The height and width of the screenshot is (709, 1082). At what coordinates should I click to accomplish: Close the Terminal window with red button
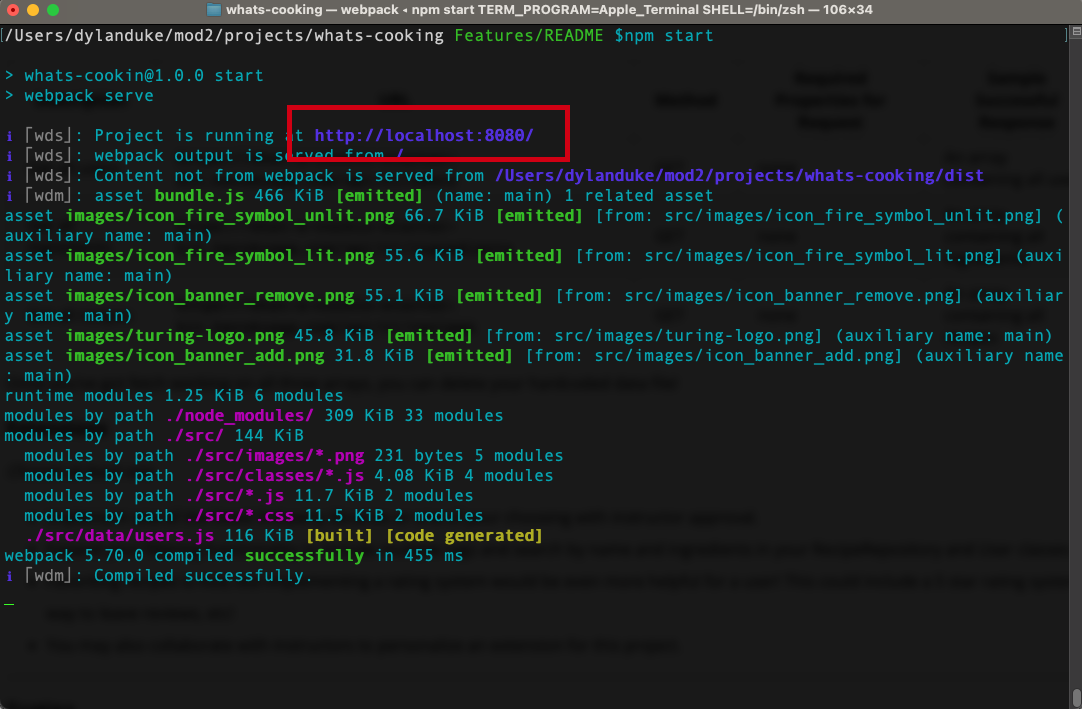coord(12,10)
